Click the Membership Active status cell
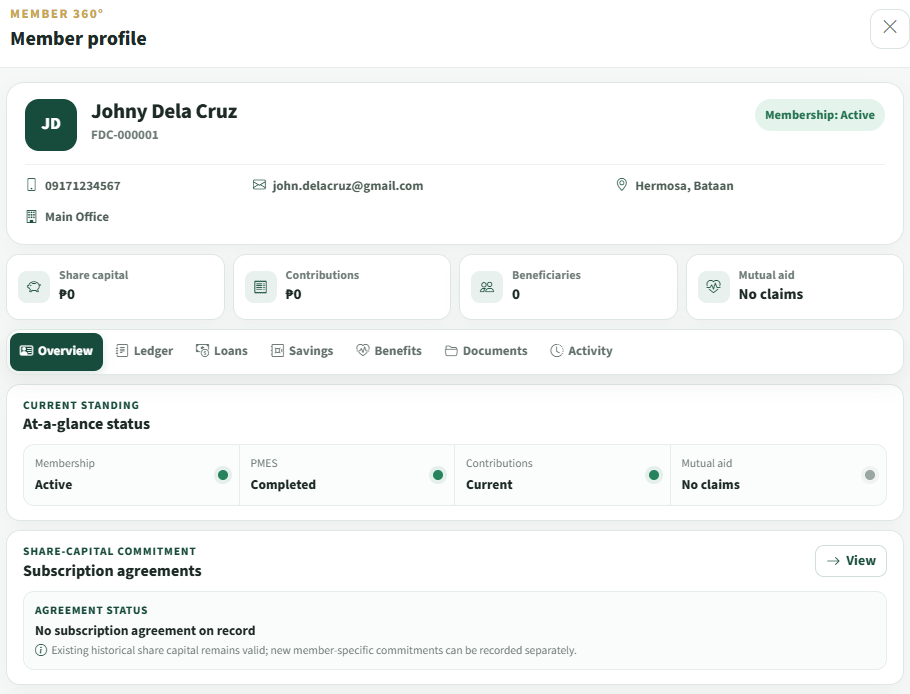Image resolution: width=910 pixels, height=694 pixels. 132,475
